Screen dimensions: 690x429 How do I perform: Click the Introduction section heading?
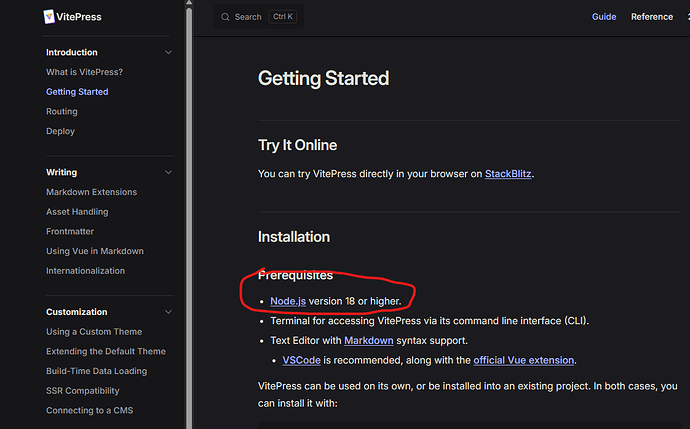pyautogui.click(x=72, y=52)
